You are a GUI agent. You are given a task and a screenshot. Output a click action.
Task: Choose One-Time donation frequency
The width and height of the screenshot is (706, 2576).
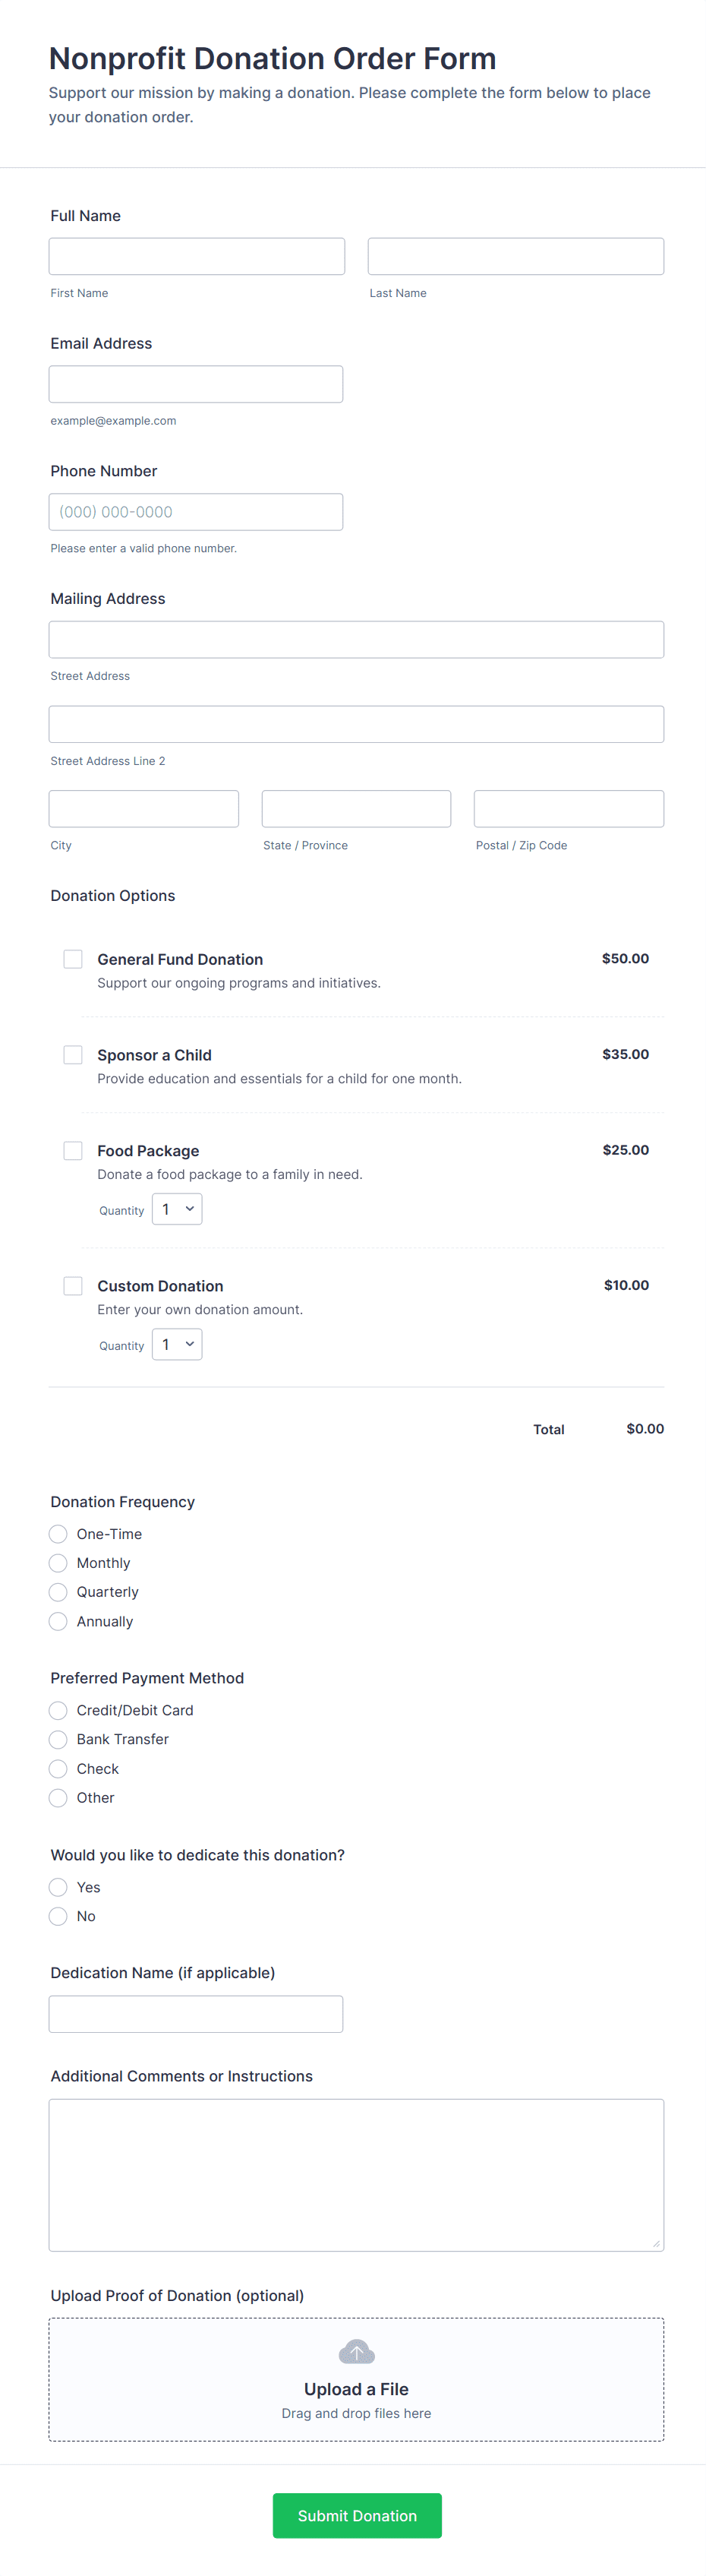pyautogui.click(x=58, y=1534)
